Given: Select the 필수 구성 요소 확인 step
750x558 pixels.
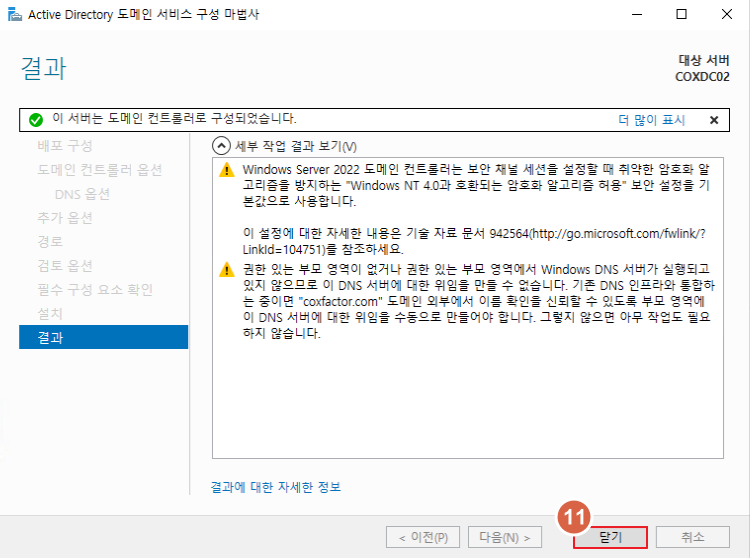Looking at the screenshot, I should [x=95, y=289].
